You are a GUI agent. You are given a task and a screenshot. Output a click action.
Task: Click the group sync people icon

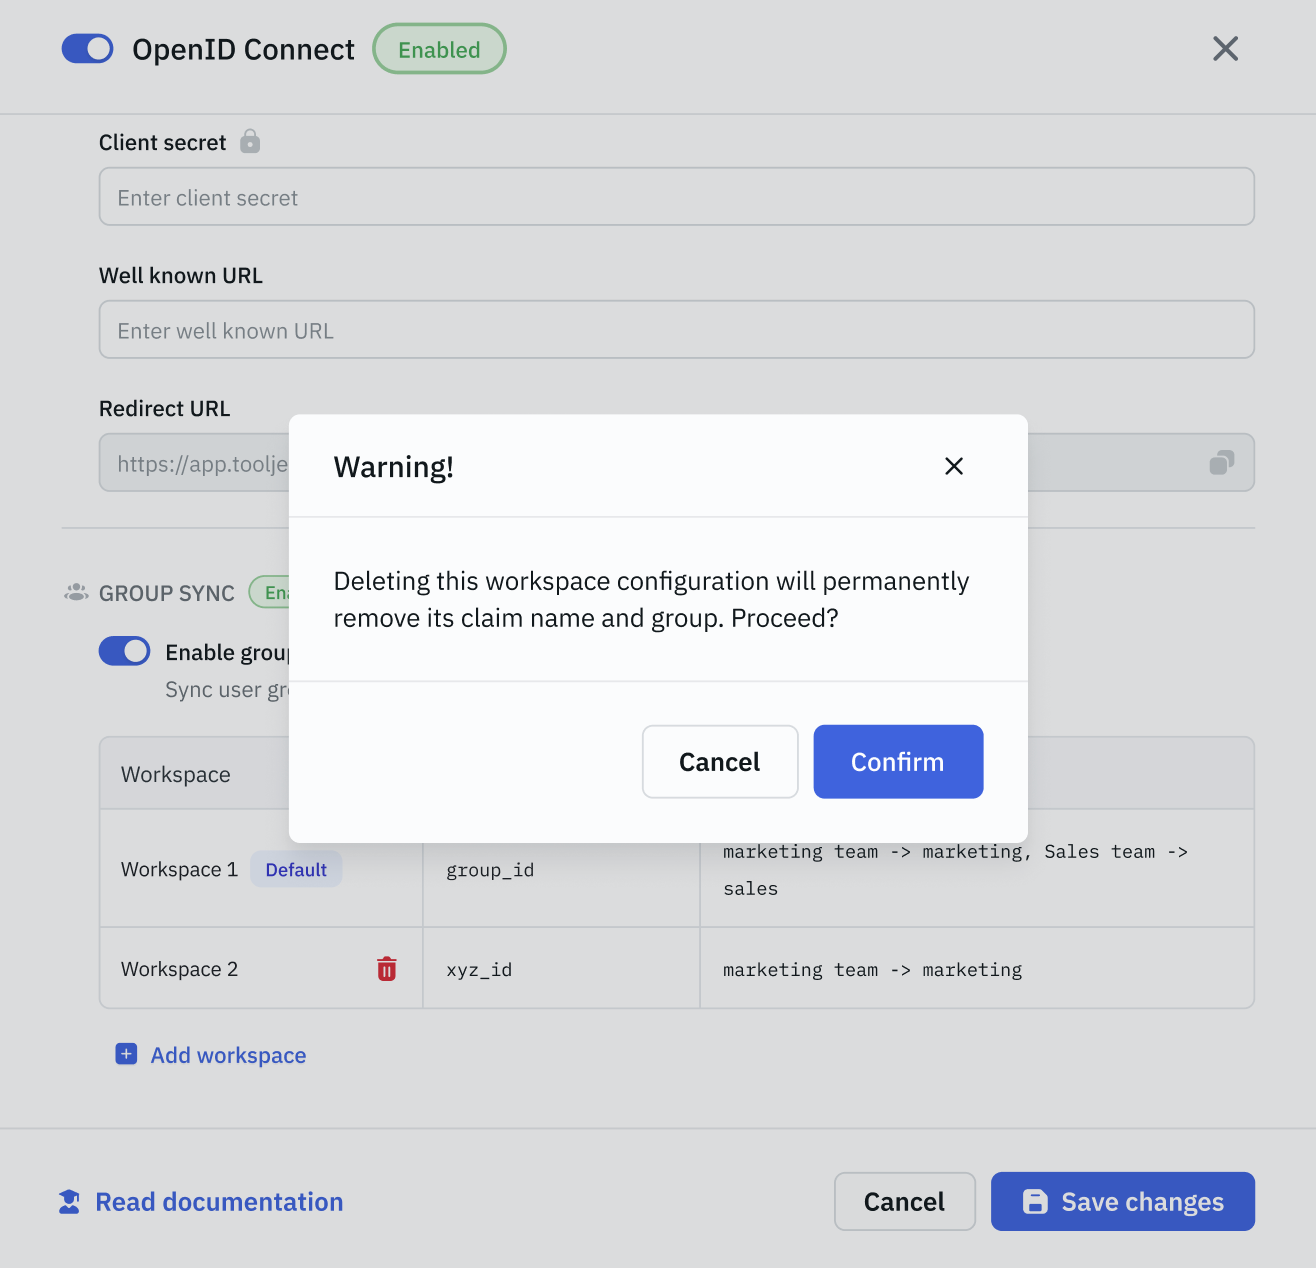[x=74, y=592]
